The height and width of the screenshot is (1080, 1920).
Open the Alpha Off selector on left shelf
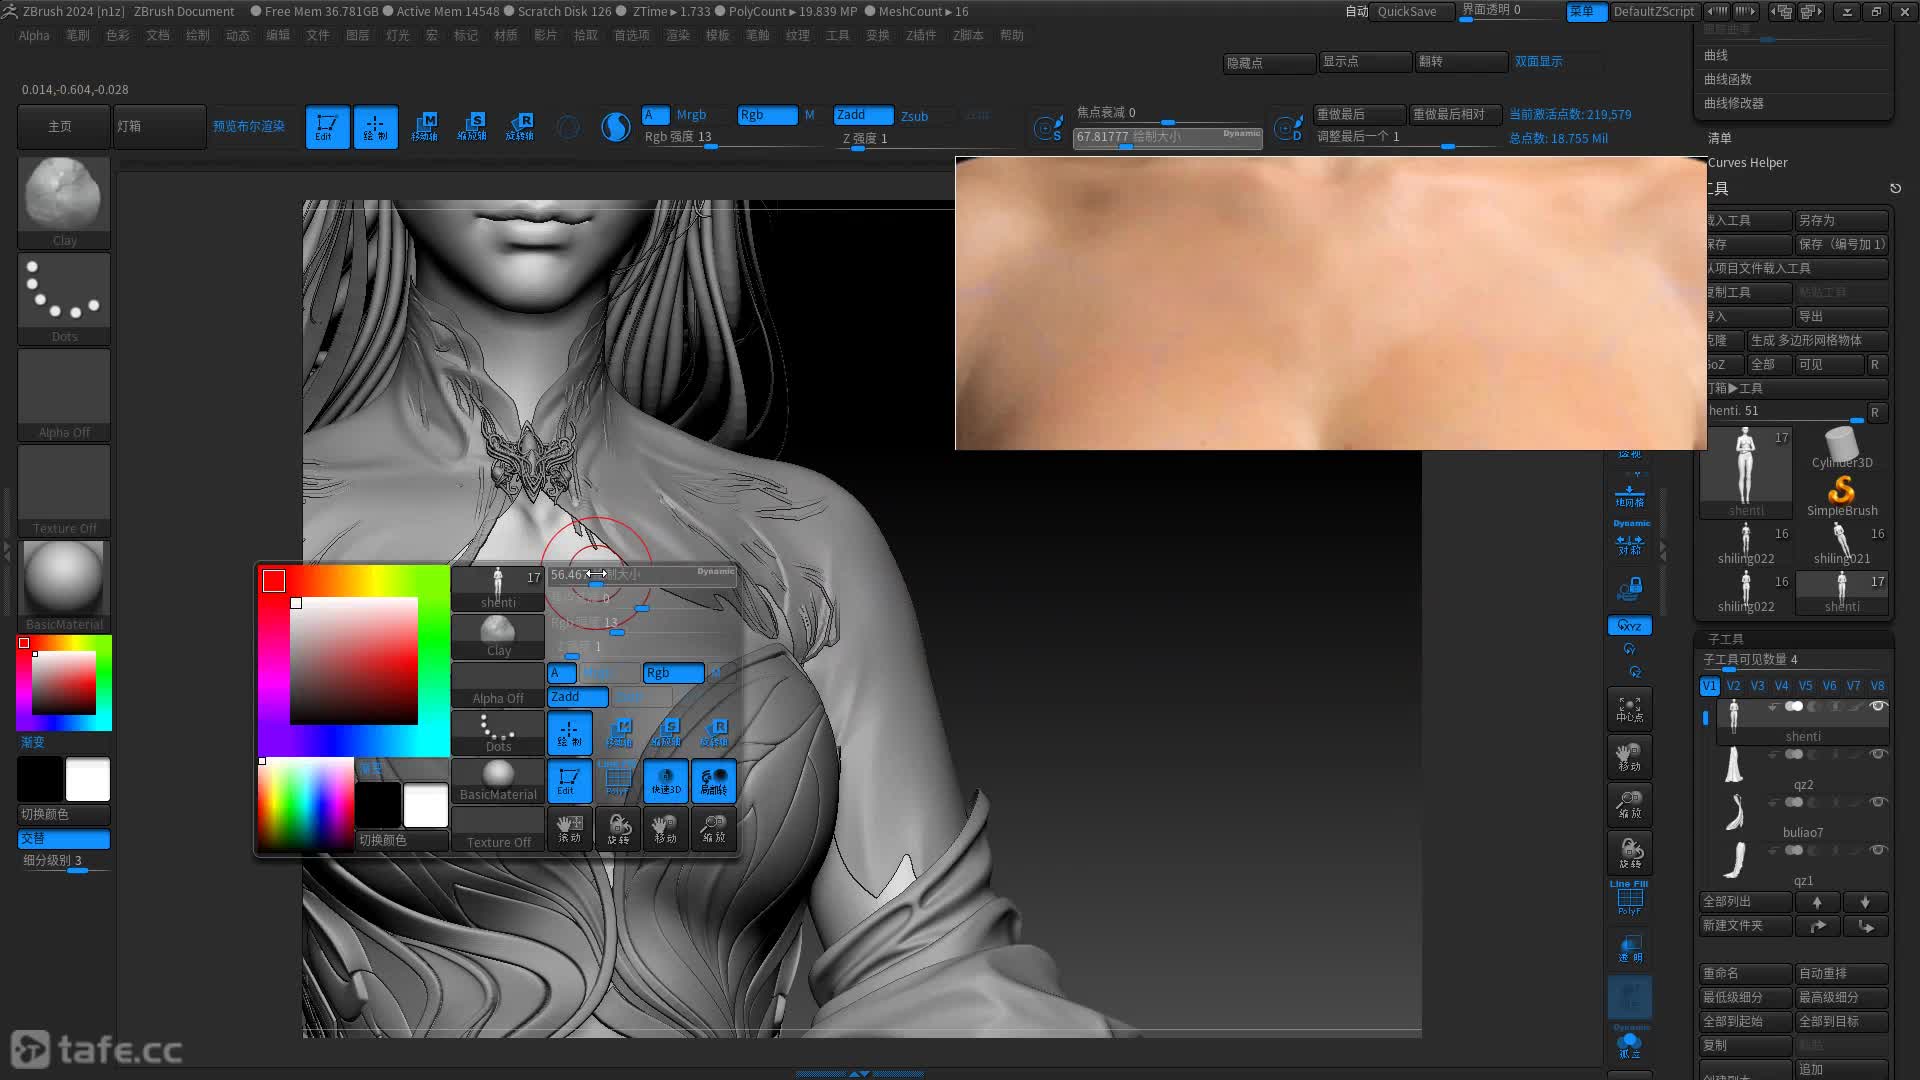pos(64,394)
